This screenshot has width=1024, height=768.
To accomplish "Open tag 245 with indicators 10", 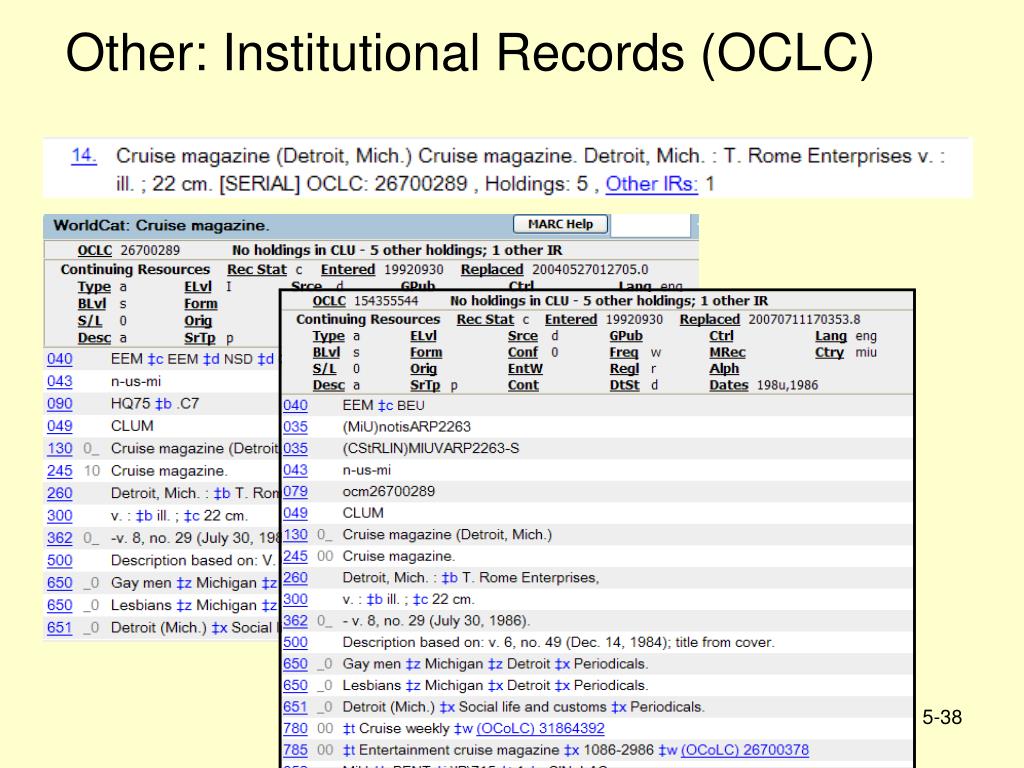I will tap(59, 471).
